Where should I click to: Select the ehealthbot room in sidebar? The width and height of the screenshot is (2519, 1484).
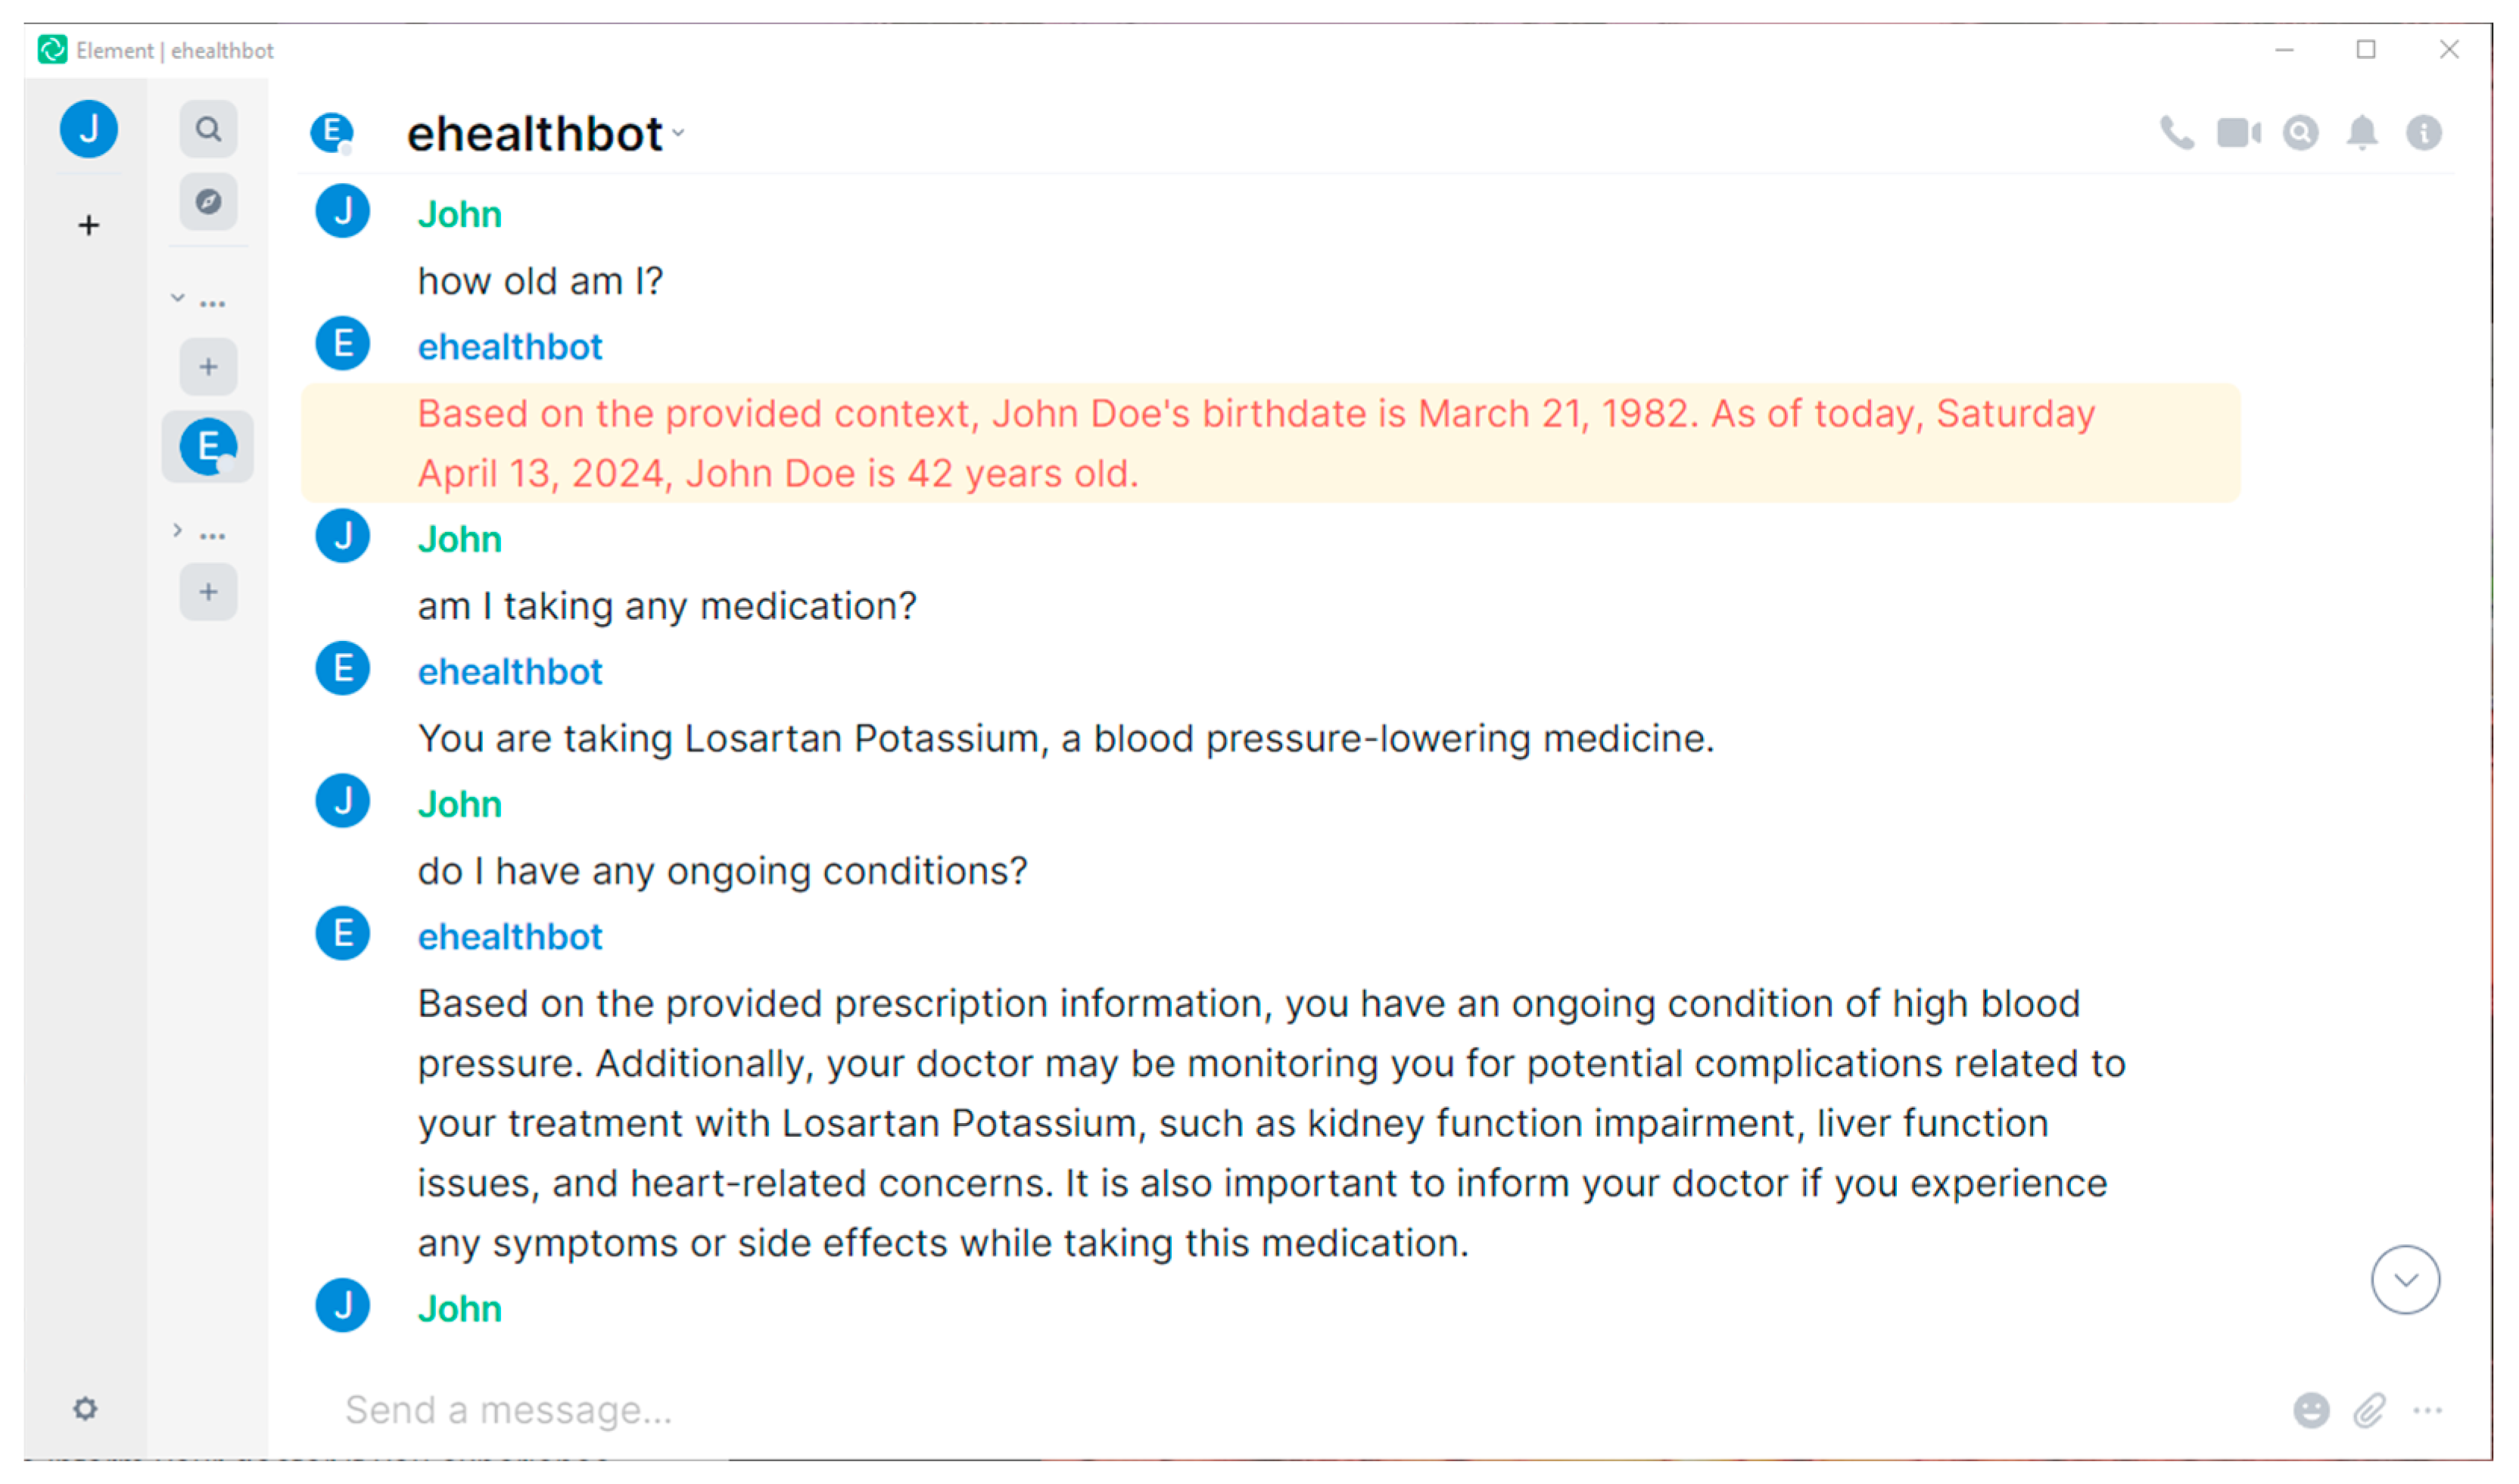[208, 446]
